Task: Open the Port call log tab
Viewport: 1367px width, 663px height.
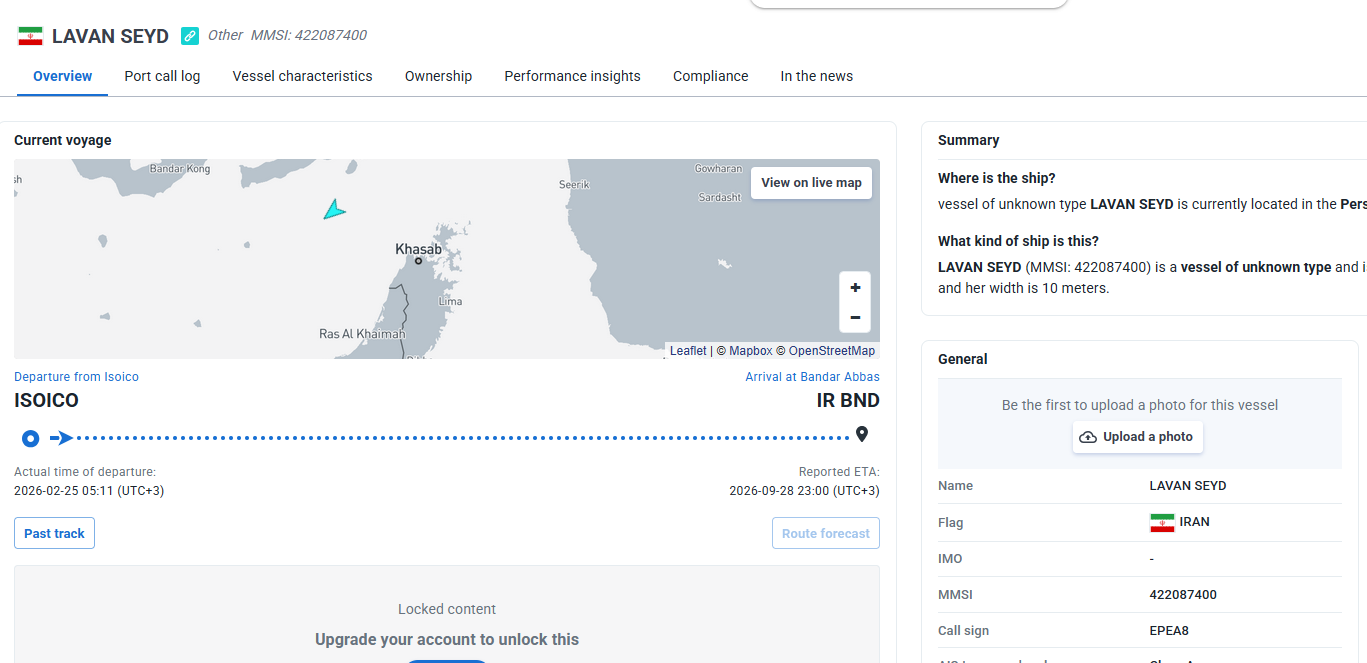Action: pyautogui.click(x=162, y=76)
